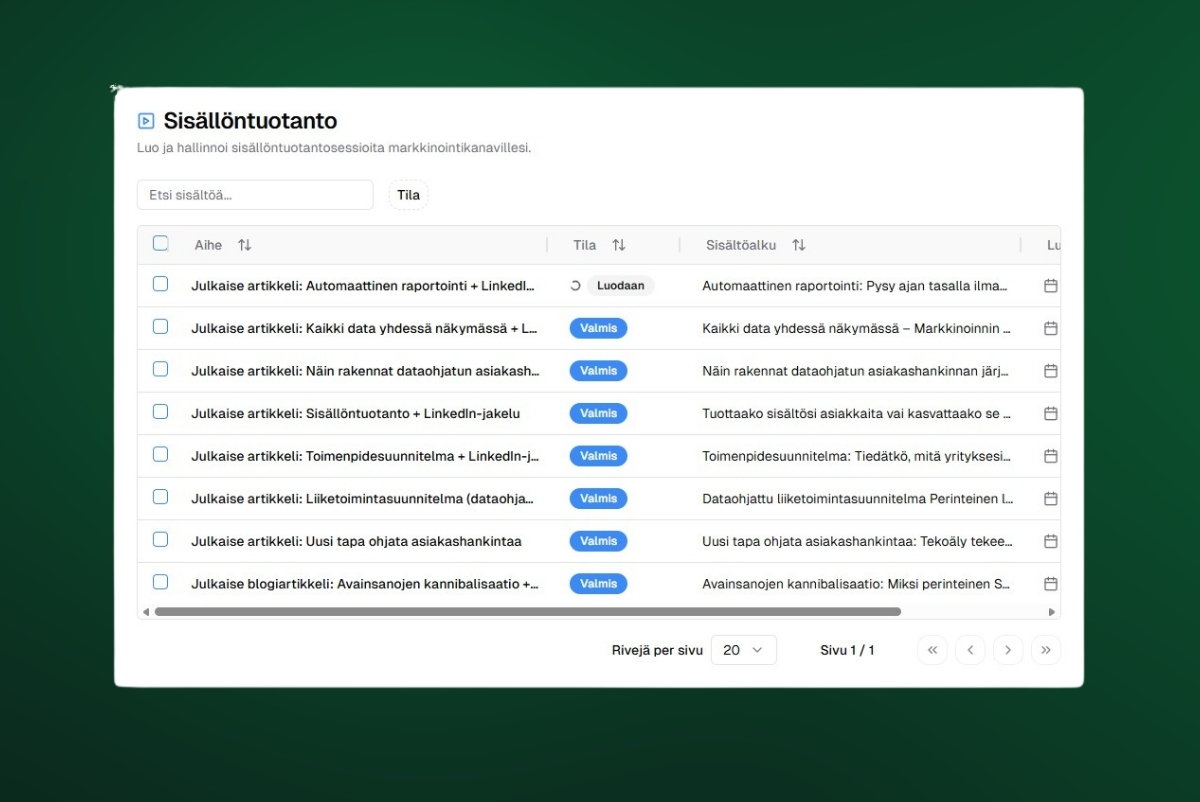Click the calendar icon on the Avainsanojen kannibalisaatio row
Screen dimensions: 1200x802
coord(1050,583)
